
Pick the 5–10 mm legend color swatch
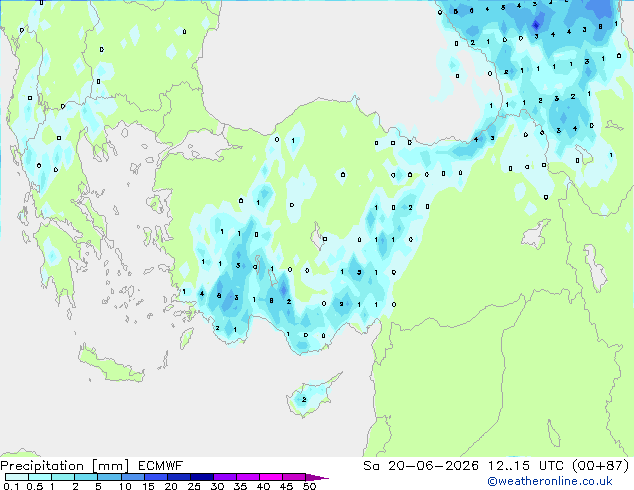[109, 477]
